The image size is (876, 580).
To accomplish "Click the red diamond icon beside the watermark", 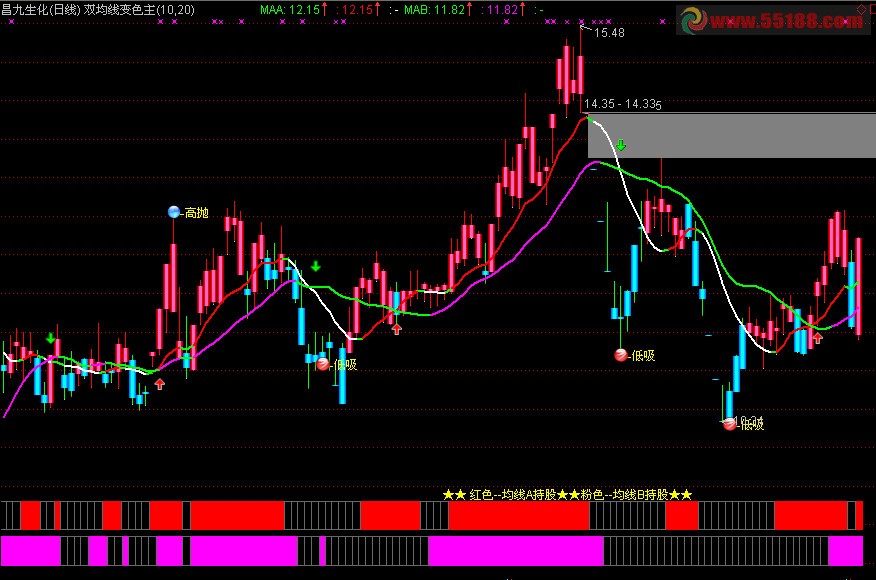I will tap(861, 9).
